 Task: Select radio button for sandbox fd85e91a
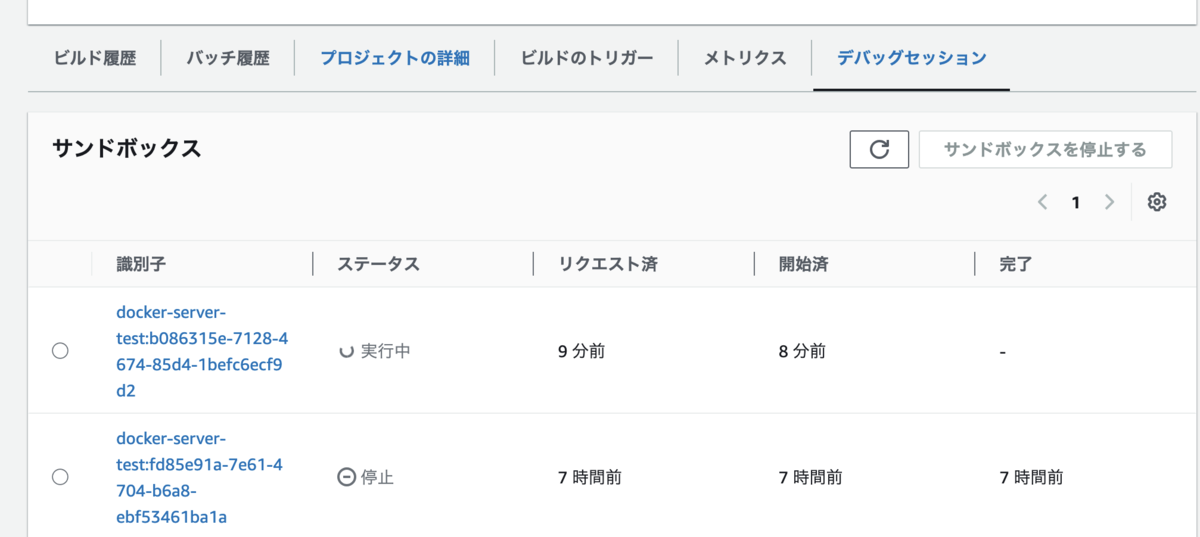click(x=60, y=477)
